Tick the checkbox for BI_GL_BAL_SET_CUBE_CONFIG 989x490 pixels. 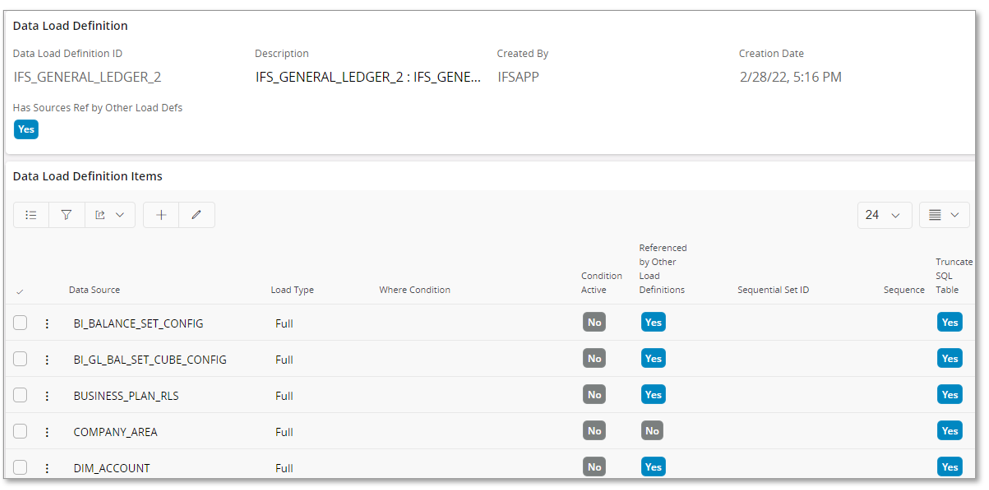pyautogui.click(x=20, y=359)
